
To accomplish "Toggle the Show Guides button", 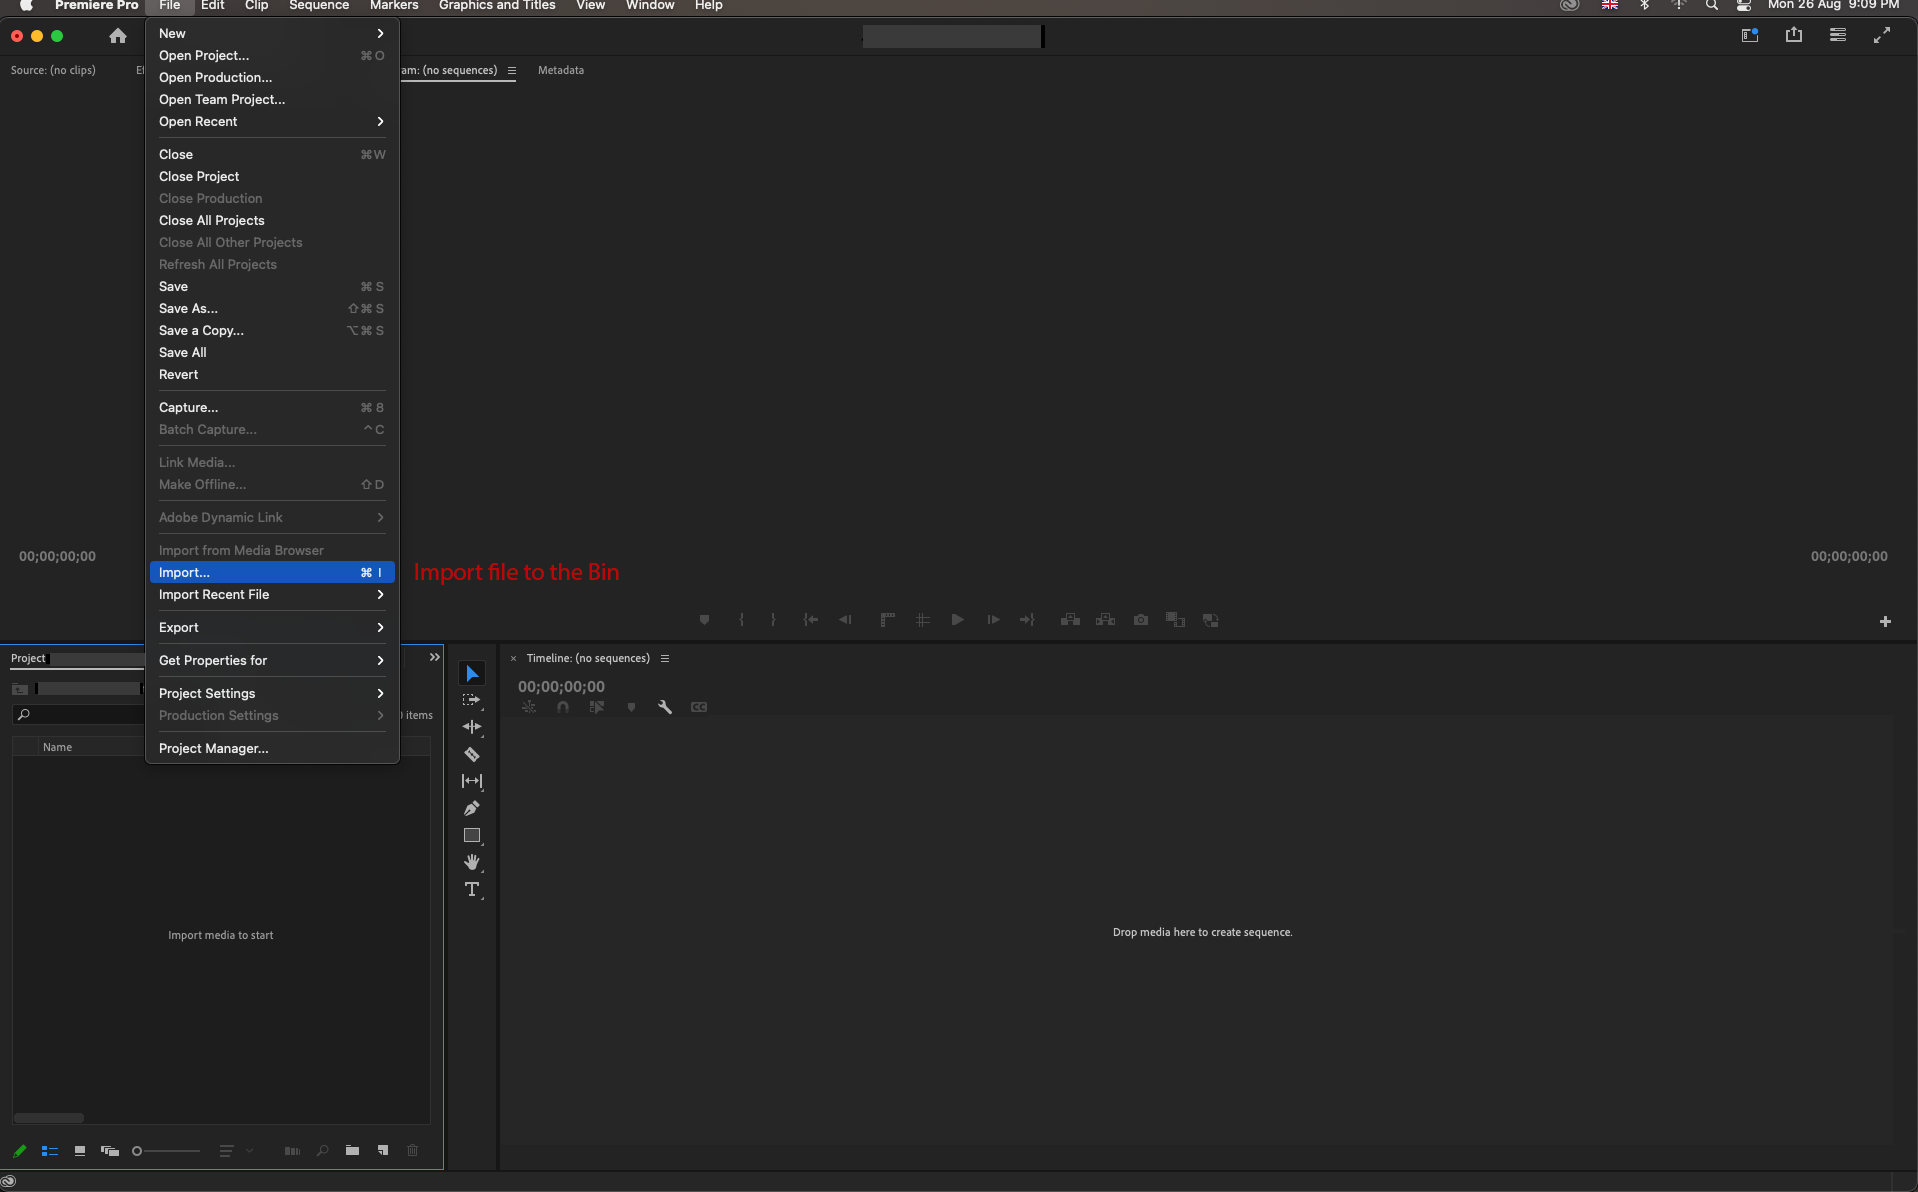I will coord(923,620).
